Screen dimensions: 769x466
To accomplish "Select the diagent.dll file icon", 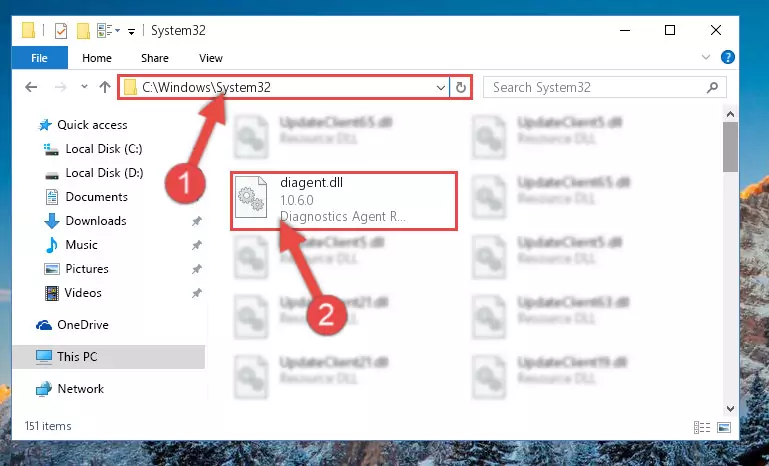I will (x=251, y=198).
